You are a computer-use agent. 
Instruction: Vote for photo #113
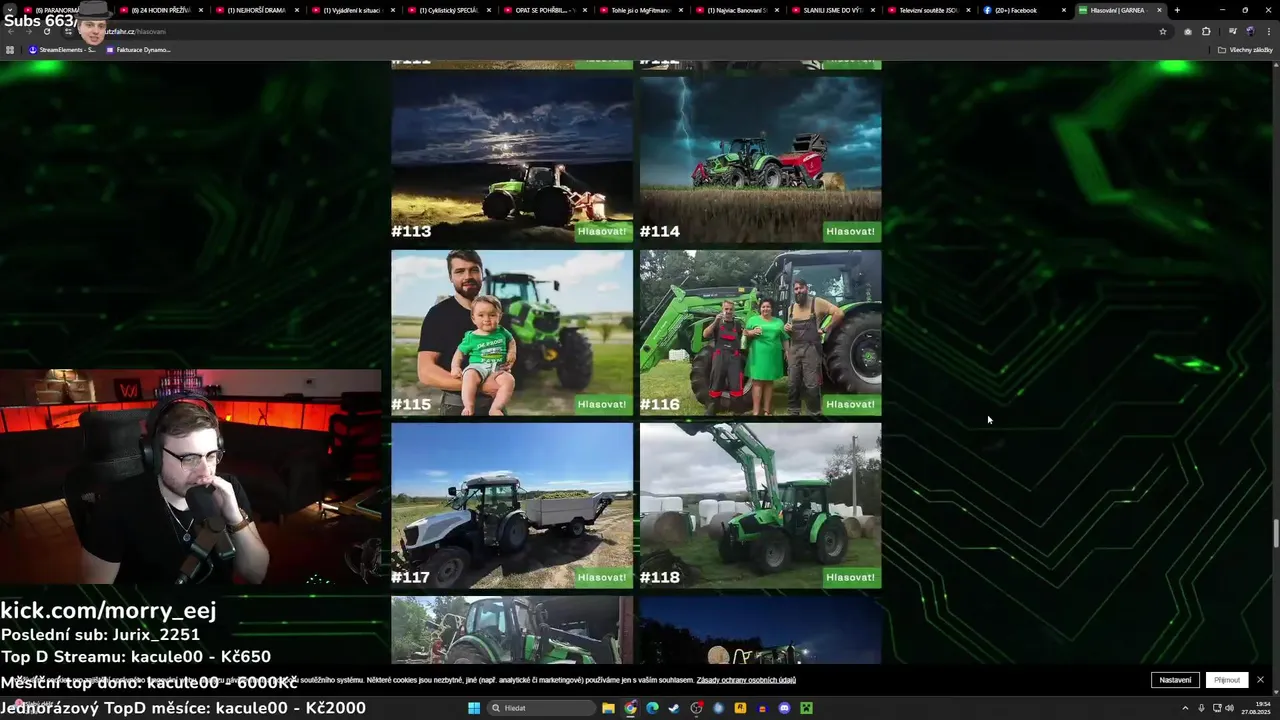pos(603,231)
